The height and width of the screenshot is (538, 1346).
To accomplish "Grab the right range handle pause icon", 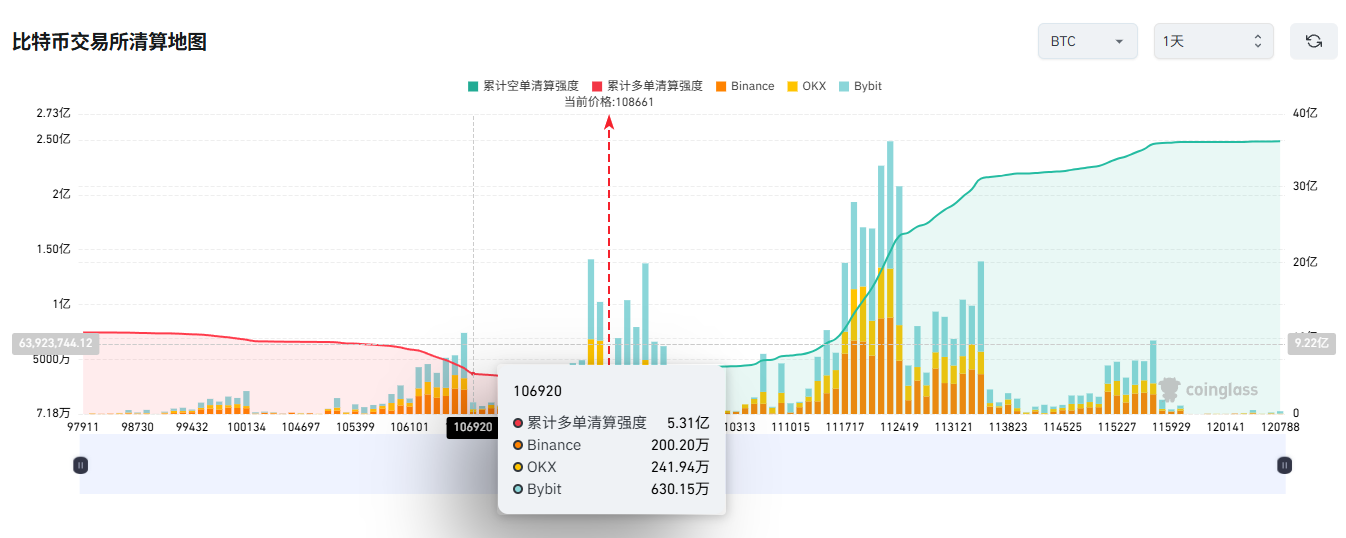I will pos(1285,464).
